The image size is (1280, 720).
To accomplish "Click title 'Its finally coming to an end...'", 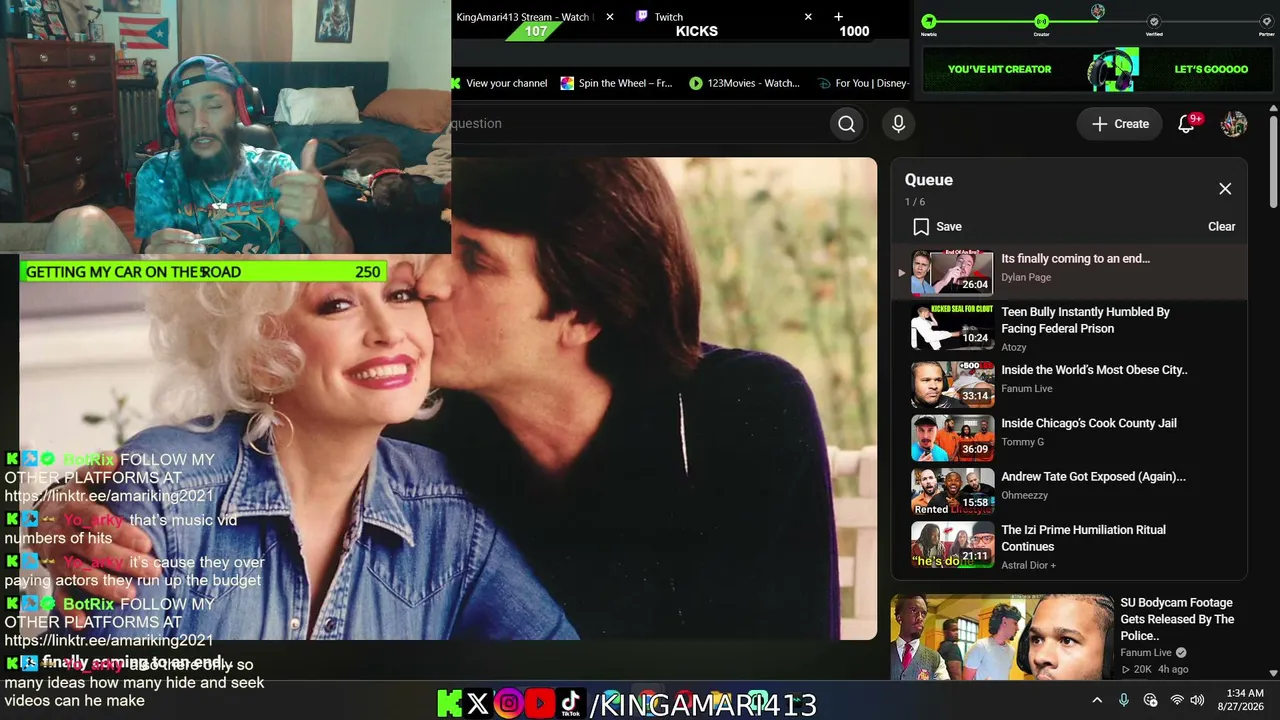I will coord(1075,259).
